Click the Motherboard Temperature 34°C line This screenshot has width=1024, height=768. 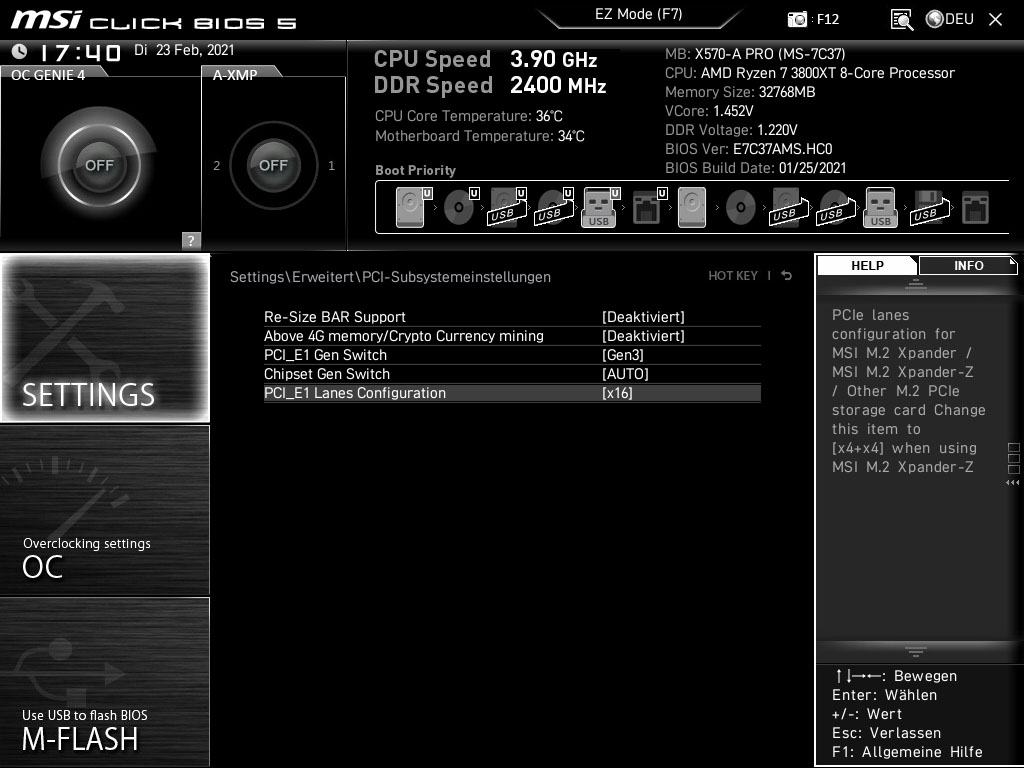[x=479, y=136]
